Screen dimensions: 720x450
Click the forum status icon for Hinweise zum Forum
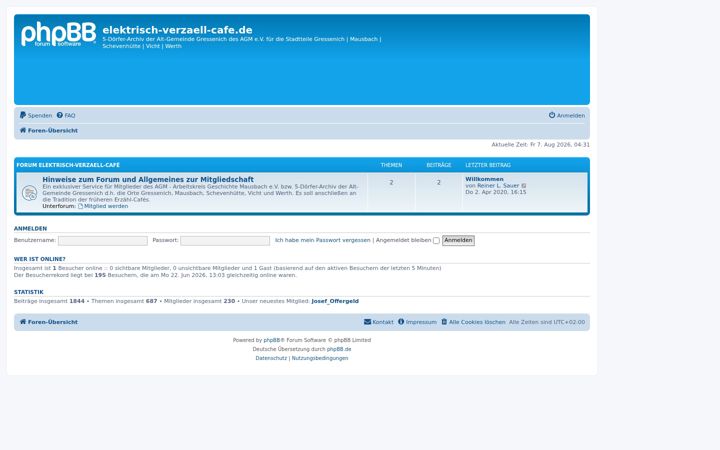click(29, 193)
